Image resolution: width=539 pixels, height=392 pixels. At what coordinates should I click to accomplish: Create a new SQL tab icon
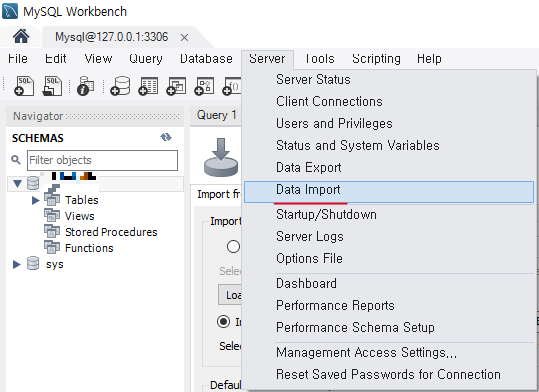click(24, 86)
